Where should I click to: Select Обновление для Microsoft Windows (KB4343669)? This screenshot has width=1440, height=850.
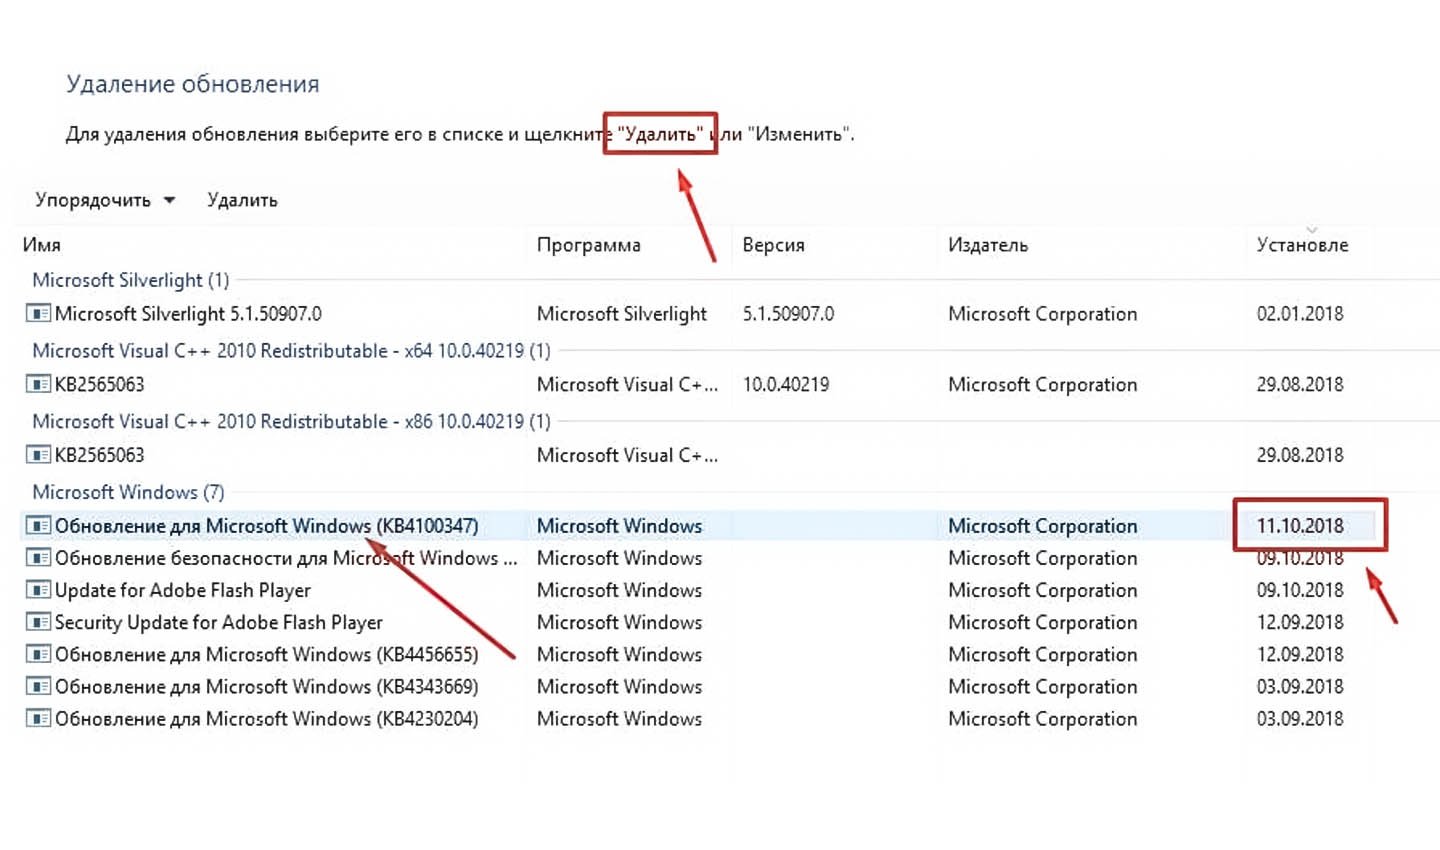tap(266, 687)
